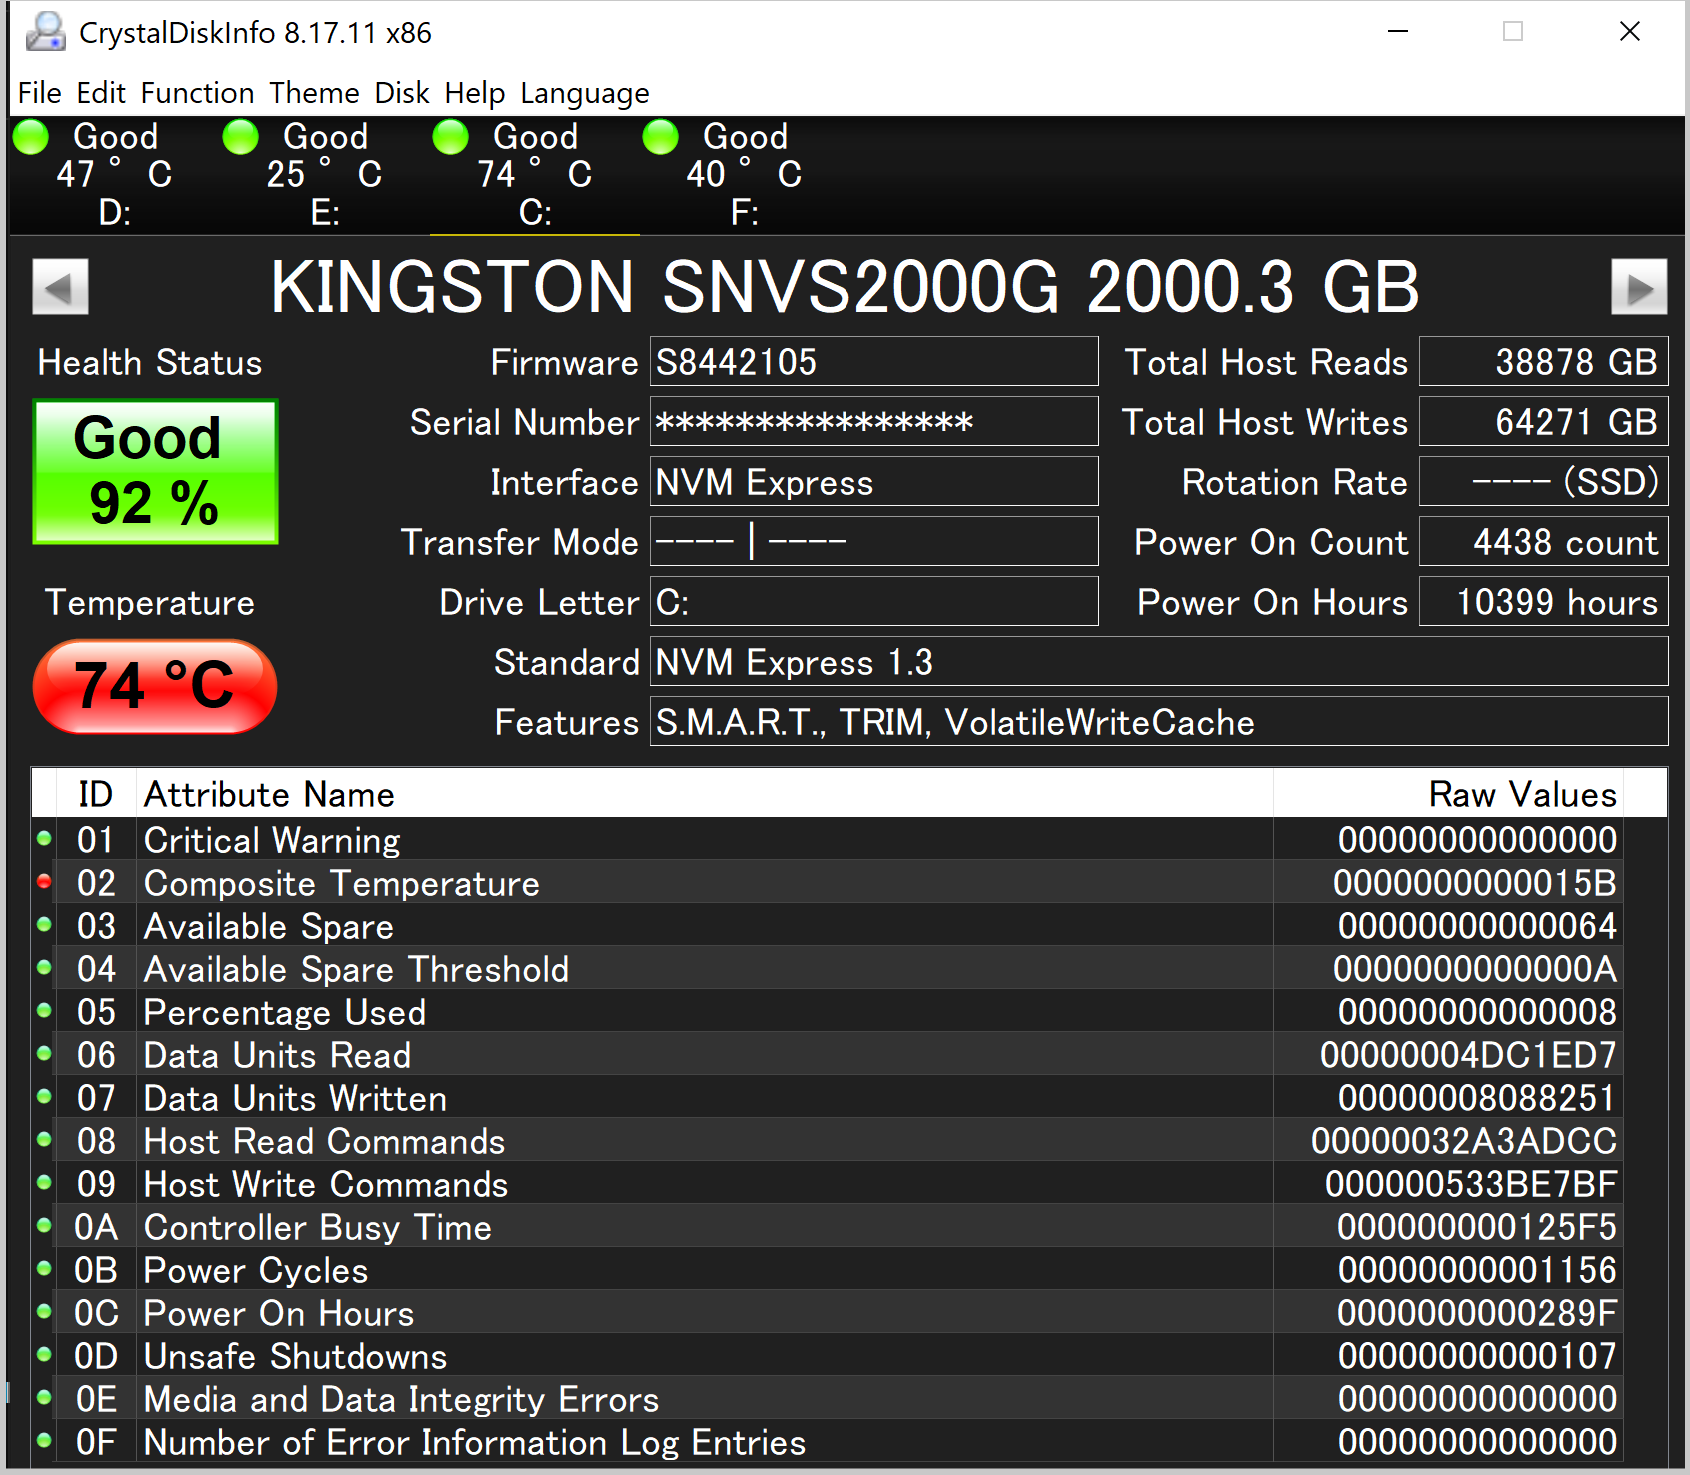The height and width of the screenshot is (1475, 1690).
Task: Select the Media and Data Integrity Errors row
Action: (828, 1399)
